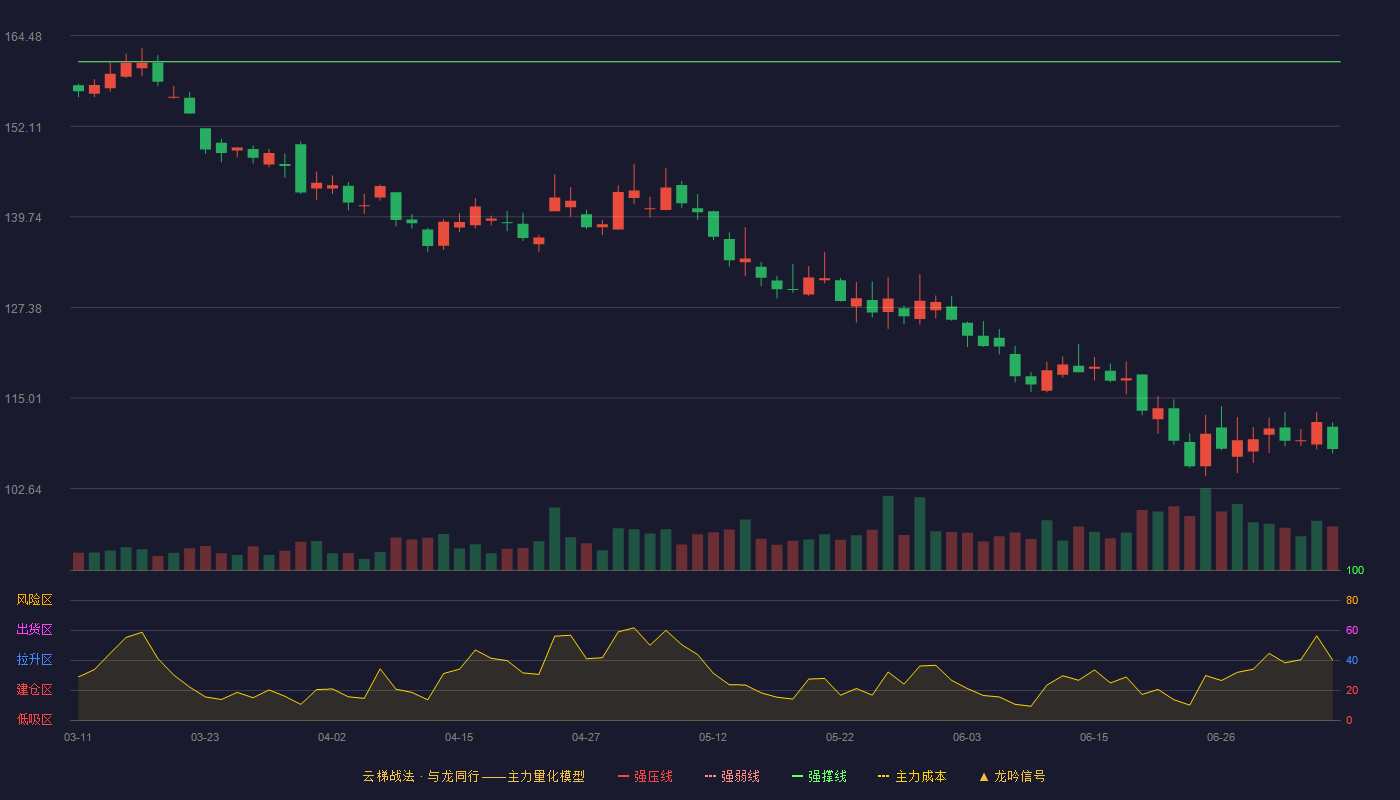Click the 云梯战法 主力量化模型 title text
Image resolution: width=1400 pixels, height=800 pixels.
click(473, 776)
